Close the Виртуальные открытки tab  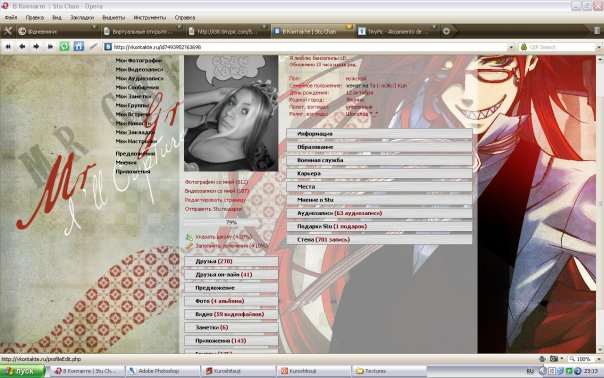179,27
